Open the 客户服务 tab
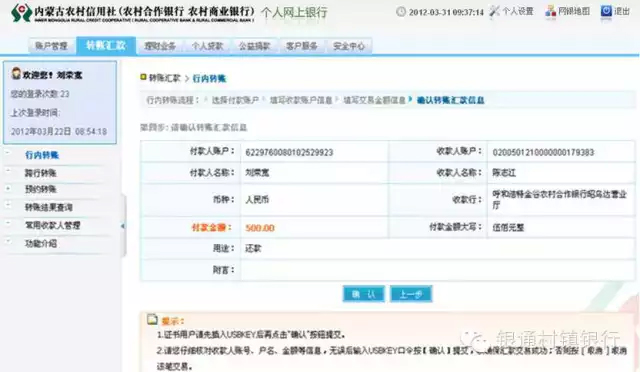Image resolution: width=640 pixels, height=372 pixels. (x=302, y=46)
